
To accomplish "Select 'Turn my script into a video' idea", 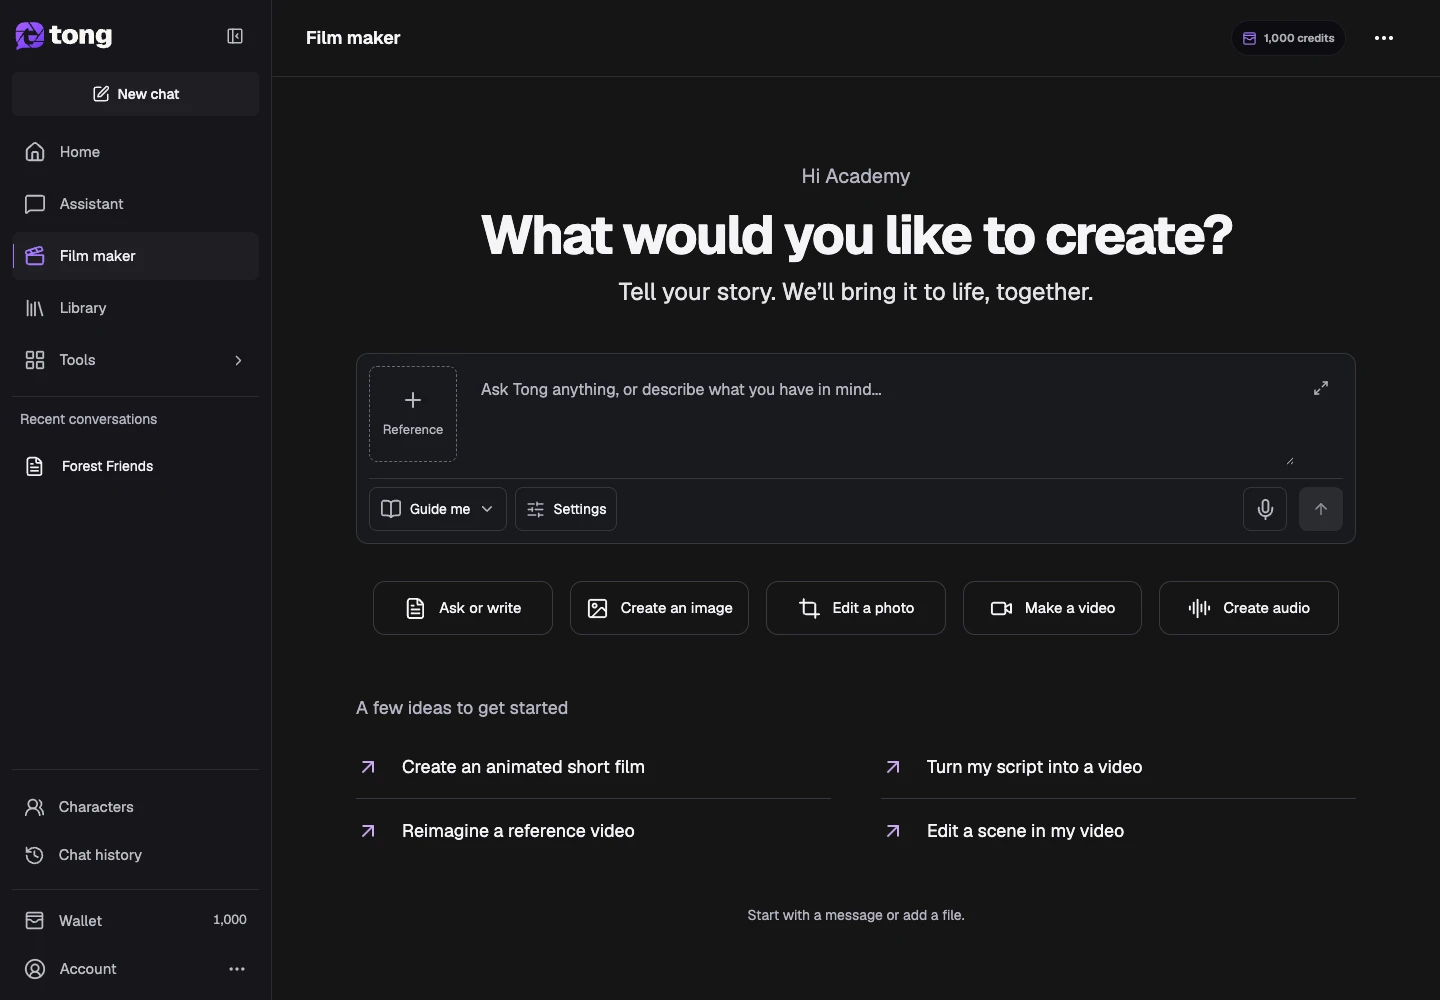I will point(1118,767).
